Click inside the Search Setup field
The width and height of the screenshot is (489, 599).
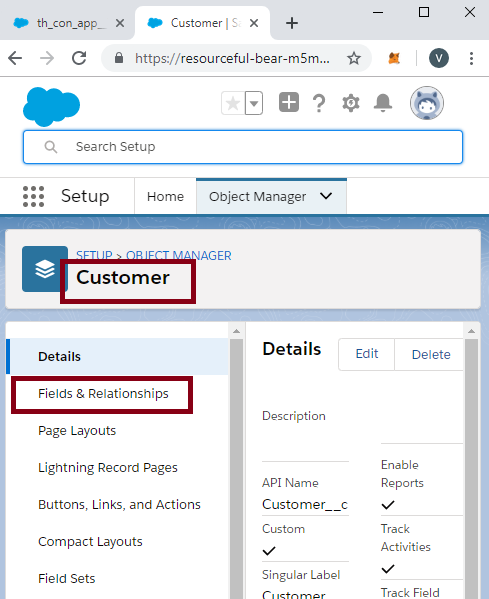[243, 147]
